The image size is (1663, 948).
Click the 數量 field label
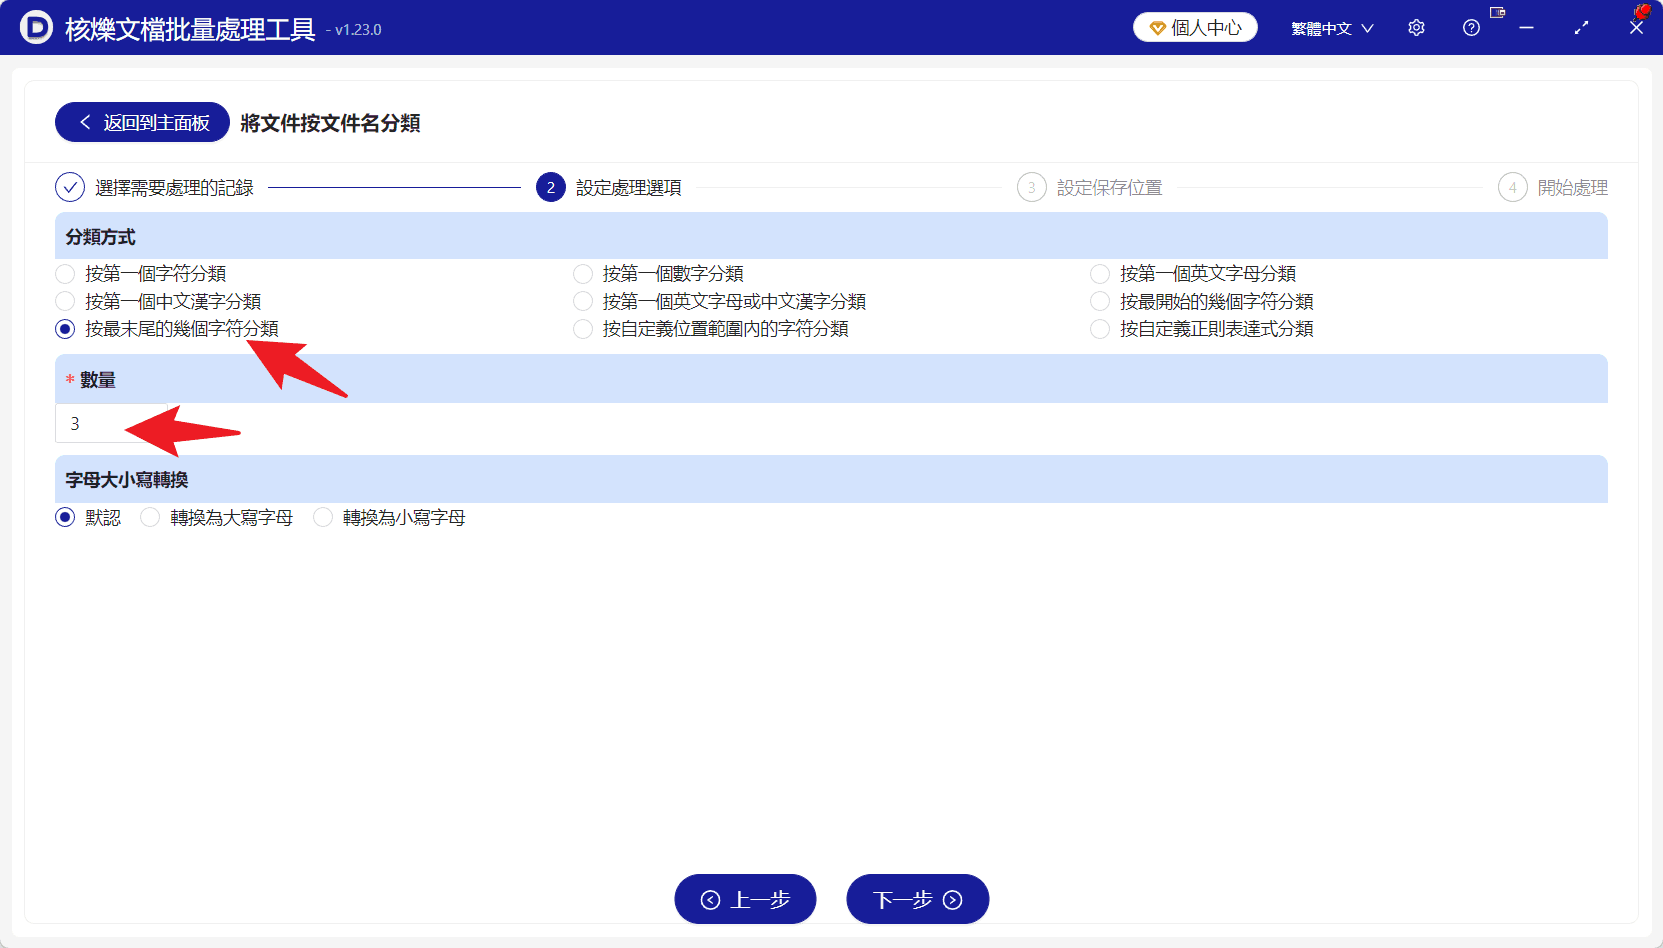[98, 380]
